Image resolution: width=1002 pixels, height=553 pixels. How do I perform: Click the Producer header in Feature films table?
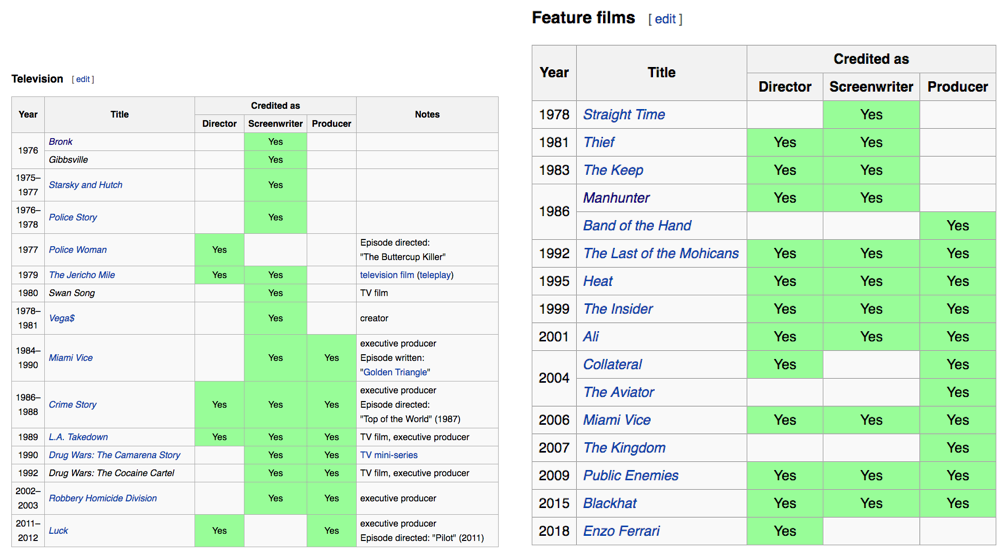pyautogui.click(x=957, y=87)
